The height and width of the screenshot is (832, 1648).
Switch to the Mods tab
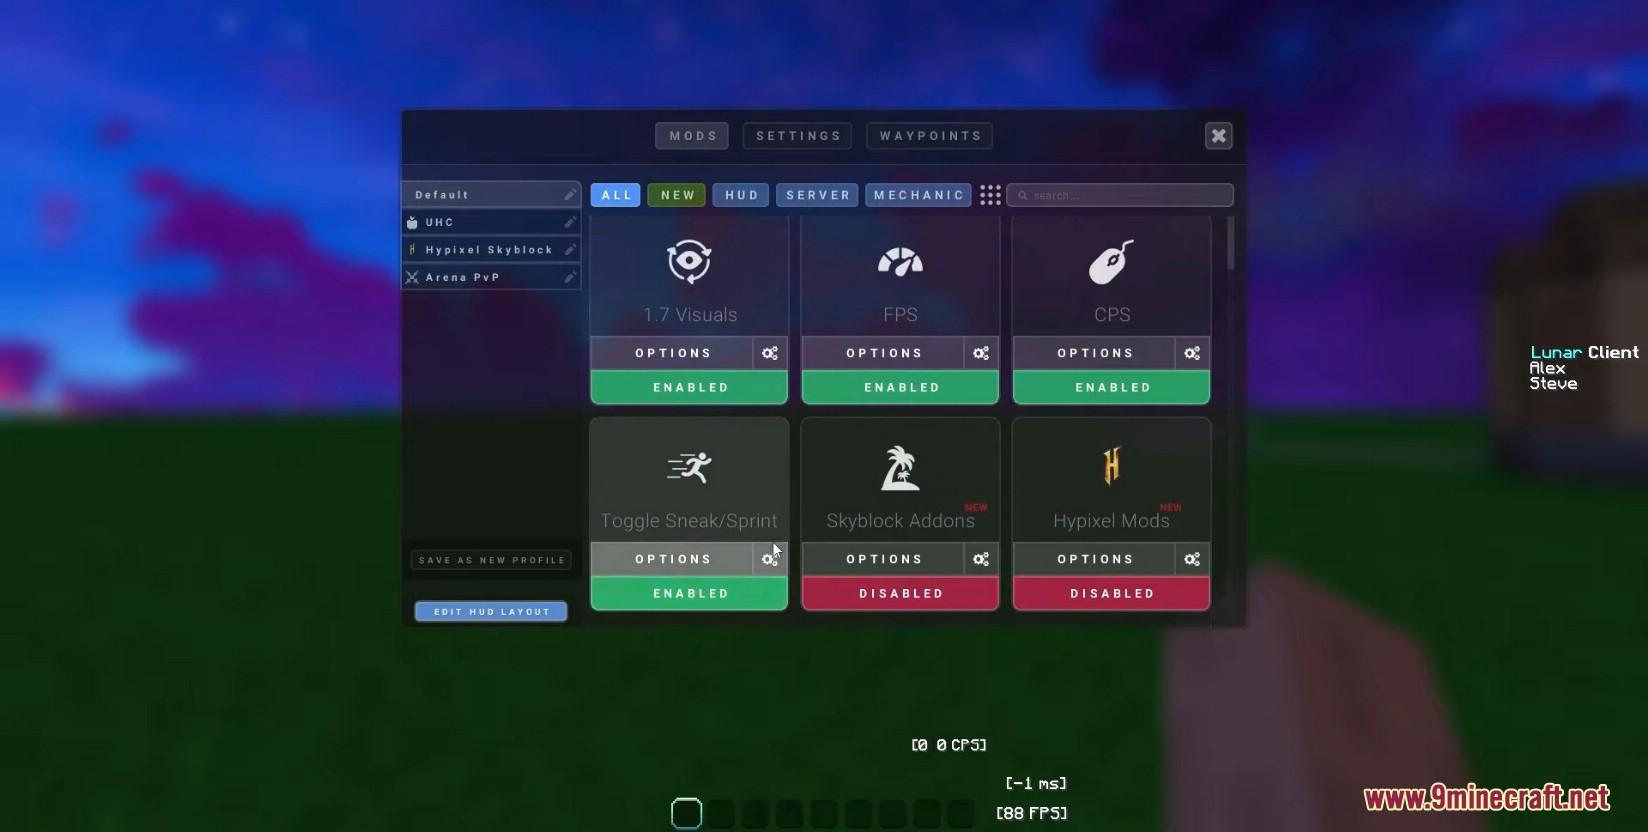pyautogui.click(x=692, y=136)
